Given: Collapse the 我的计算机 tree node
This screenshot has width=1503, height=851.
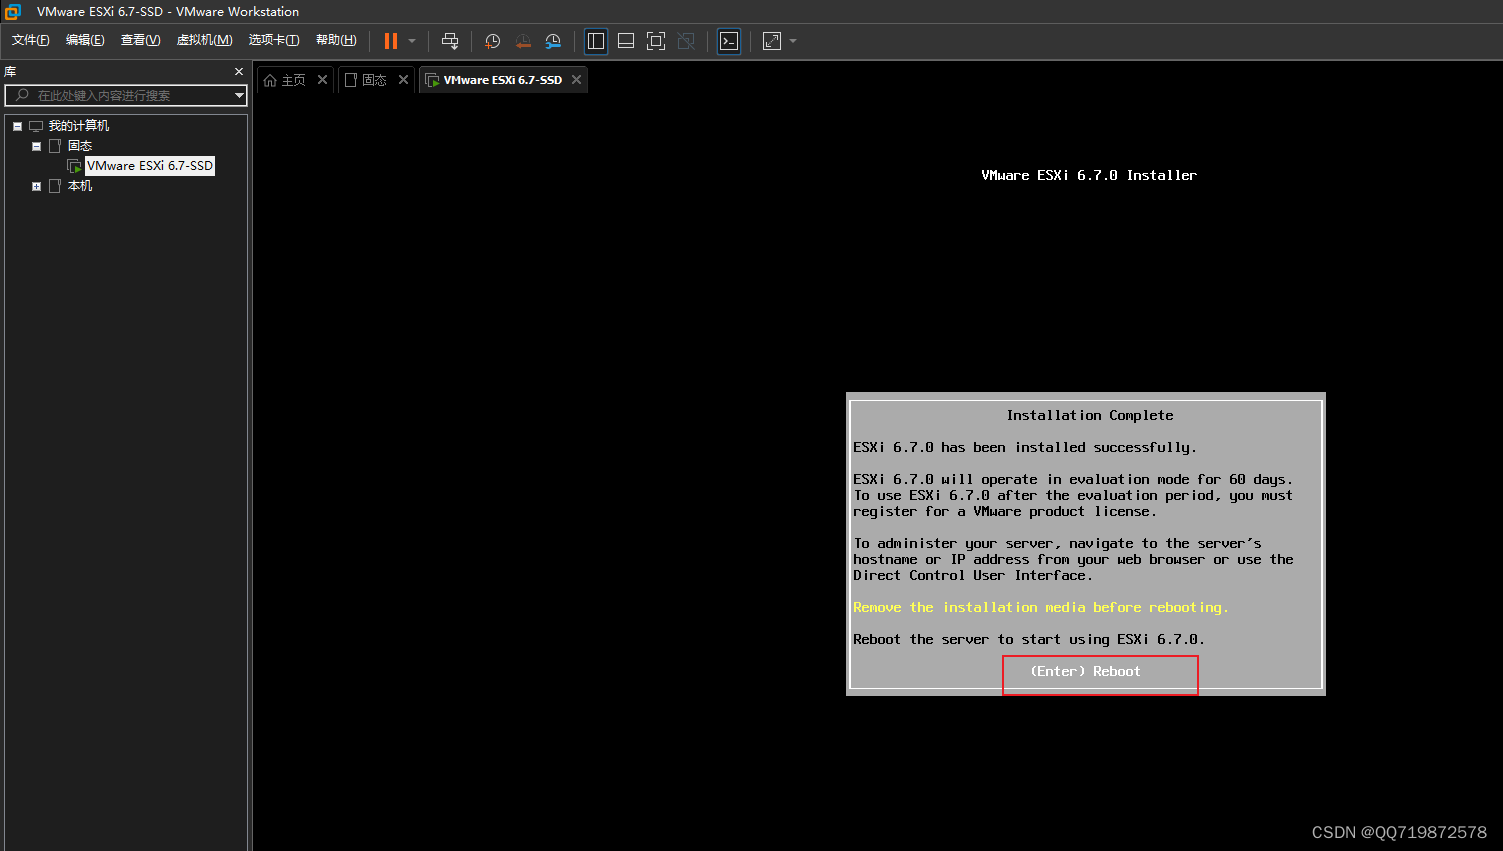Looking at the screenshot, I should click(x=17, y=126).
